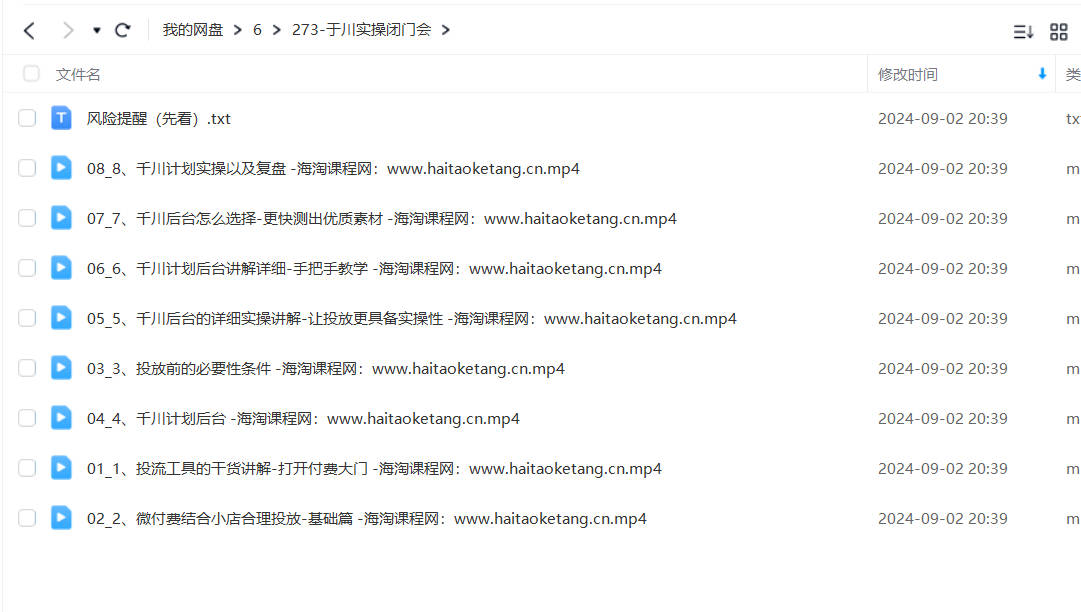The width and height of the screenshot is (1081, 612).
Task: Toggle the blue sort direction arrow
Action: coord(1042,74)
